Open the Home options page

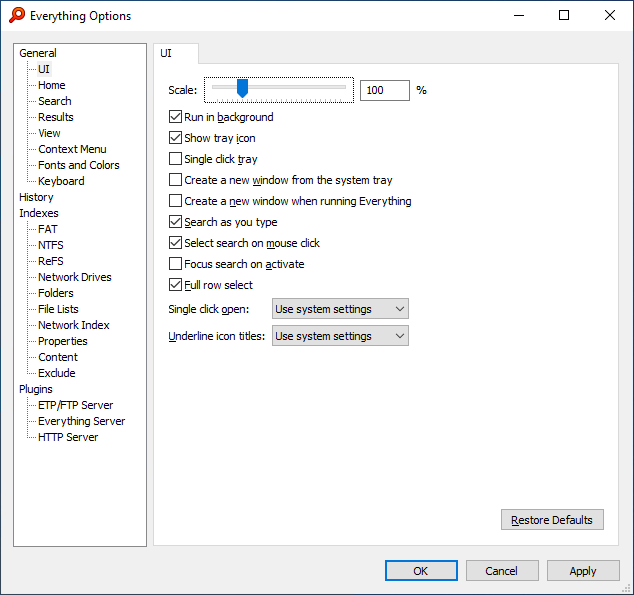point(52,85)
